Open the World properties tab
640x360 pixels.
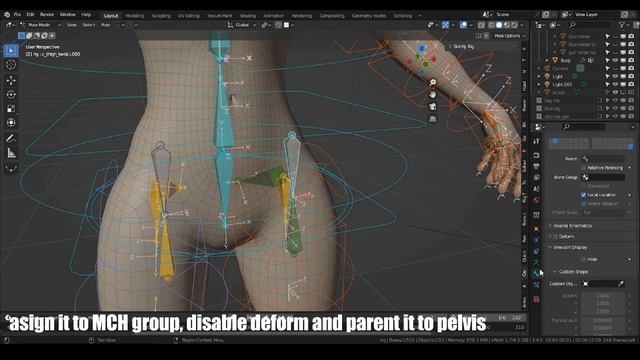[x=536, y=200]
